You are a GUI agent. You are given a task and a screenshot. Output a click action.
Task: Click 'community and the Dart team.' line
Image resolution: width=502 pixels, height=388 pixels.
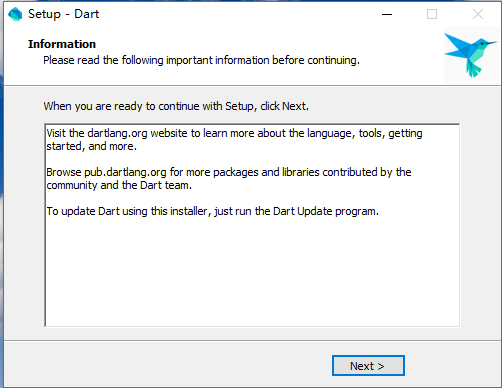[119, 185]
